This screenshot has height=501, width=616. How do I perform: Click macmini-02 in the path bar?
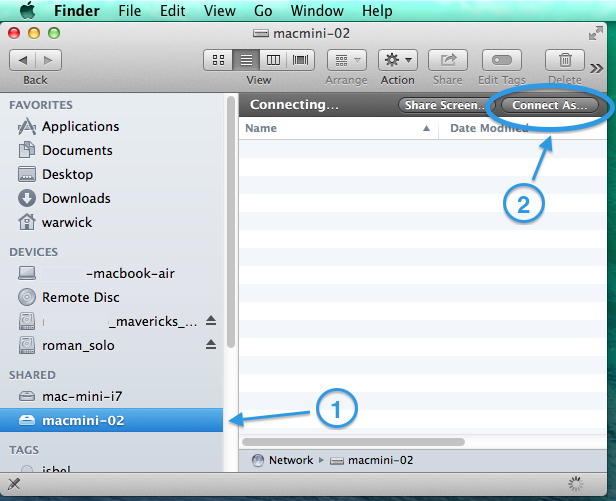coord(372,460)
